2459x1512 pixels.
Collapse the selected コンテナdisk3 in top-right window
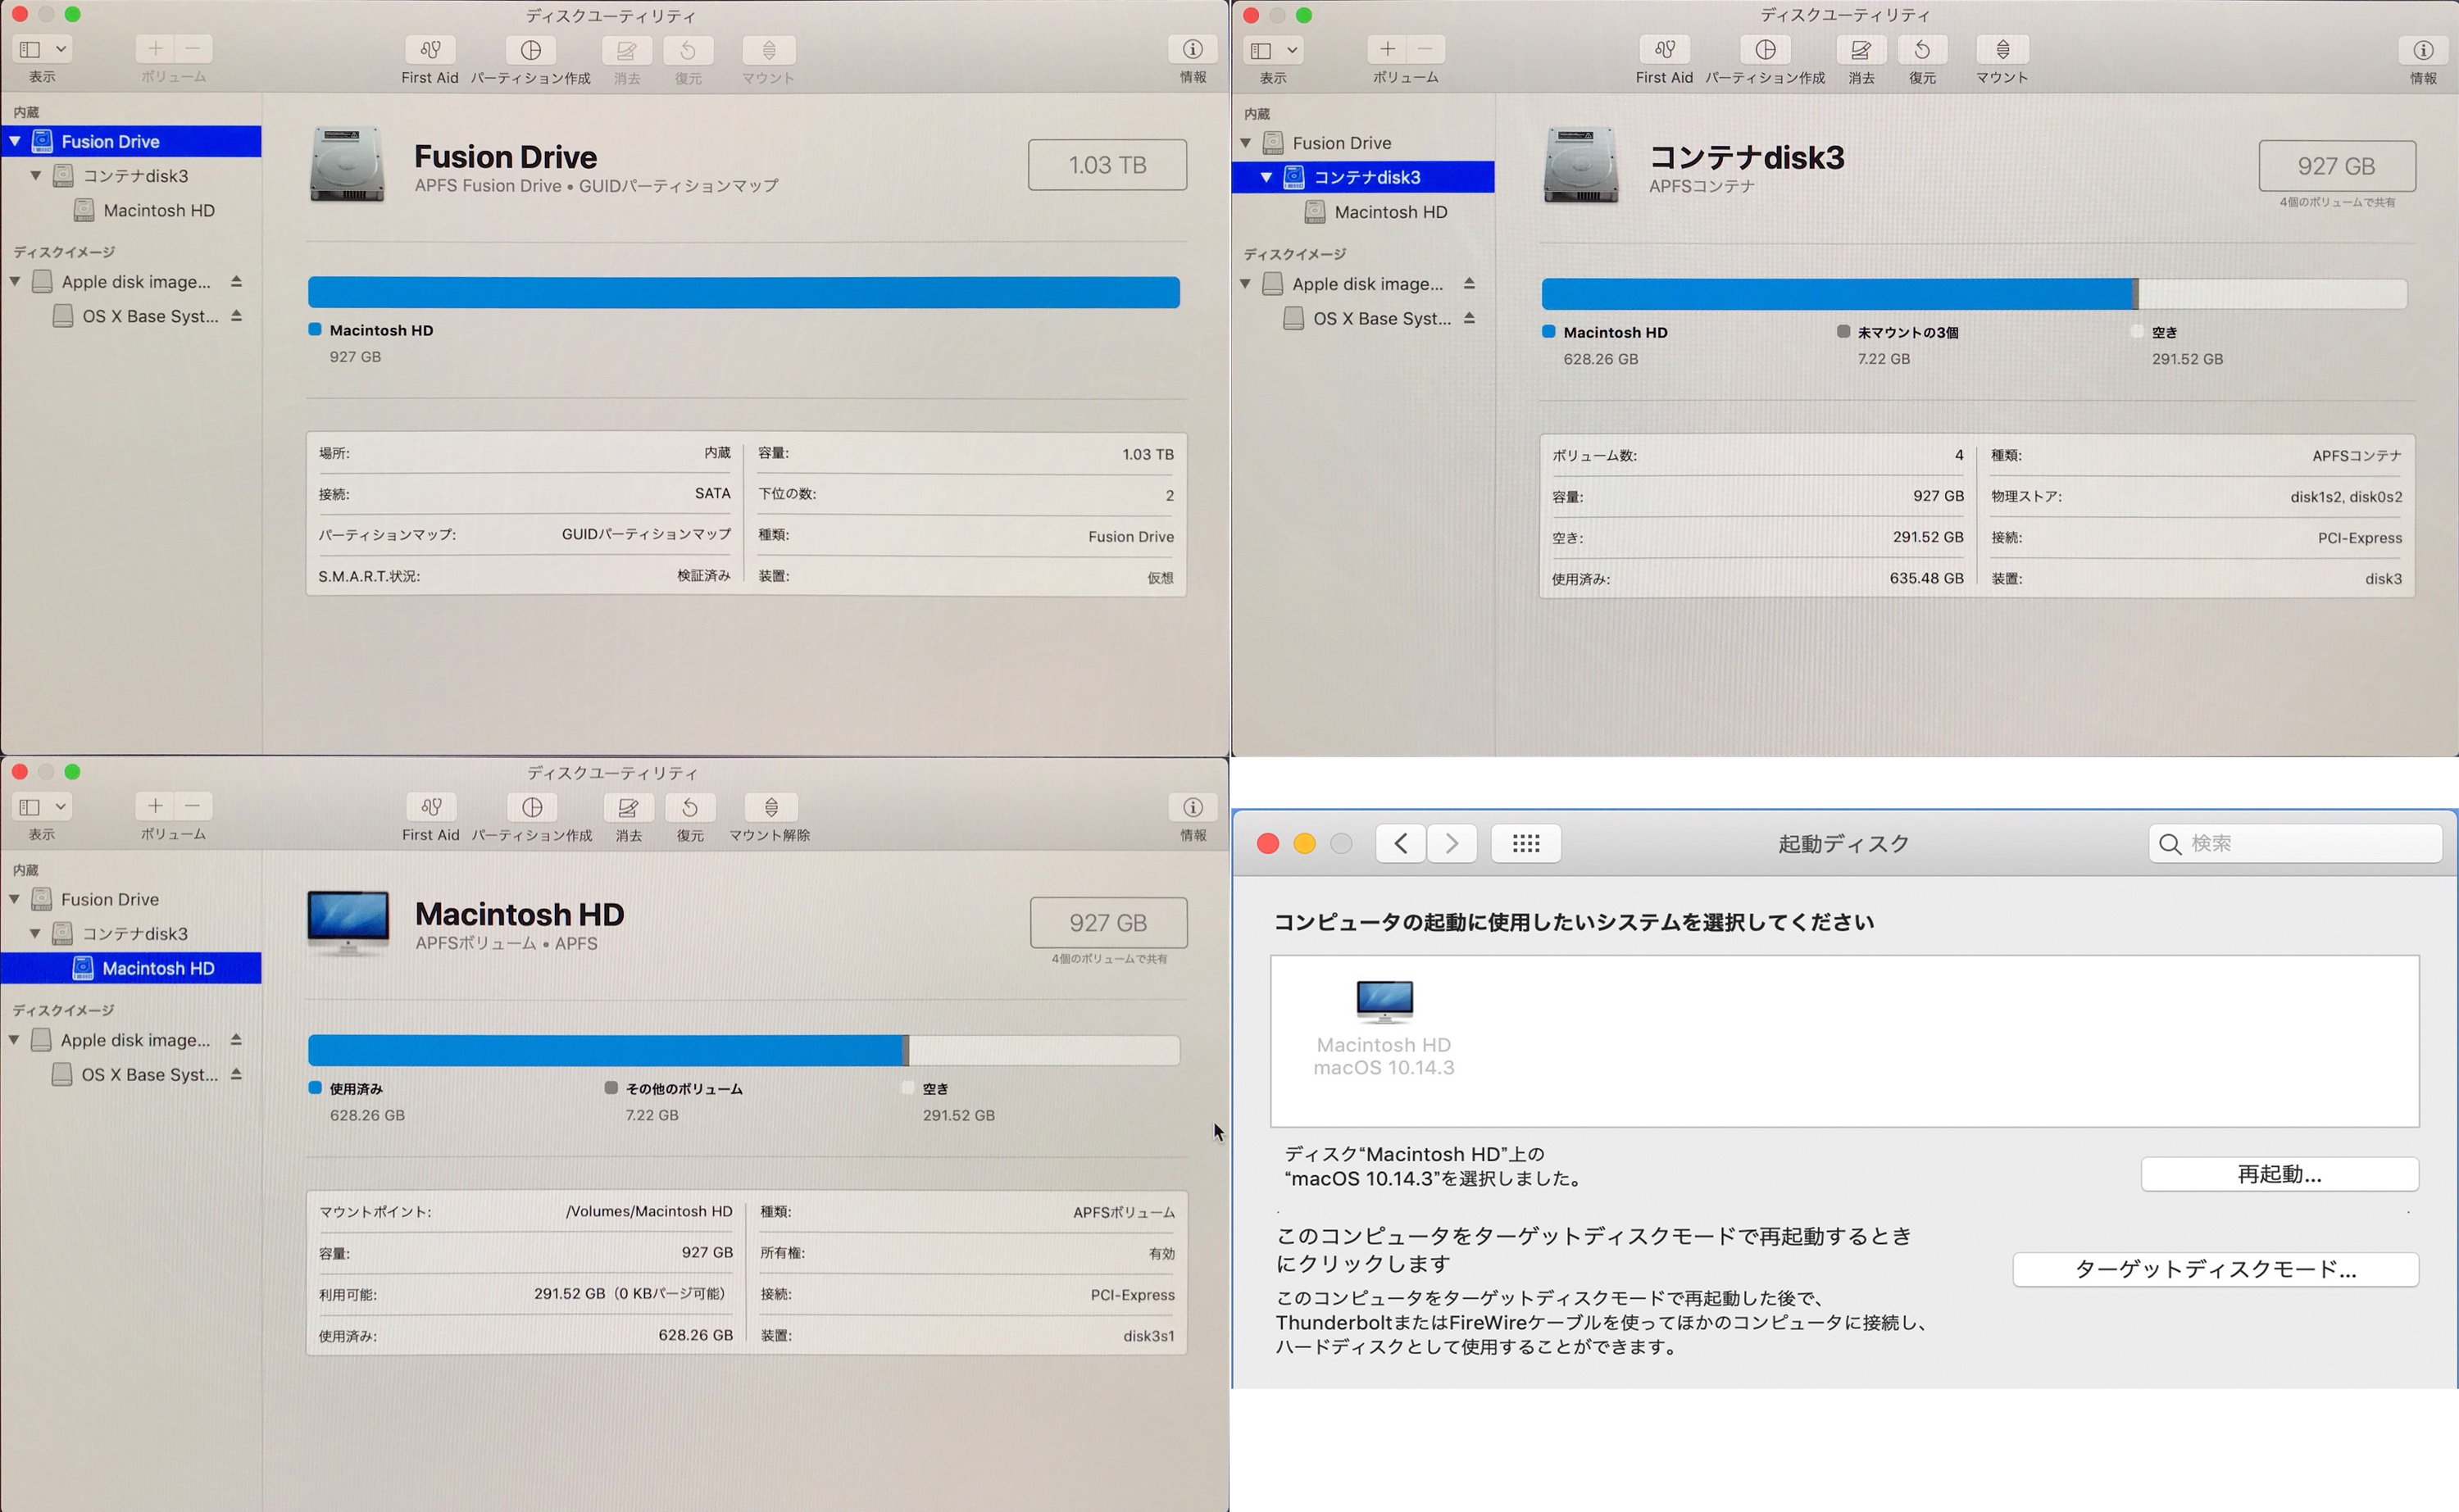pyautogui.click(x=1265, y=177)
